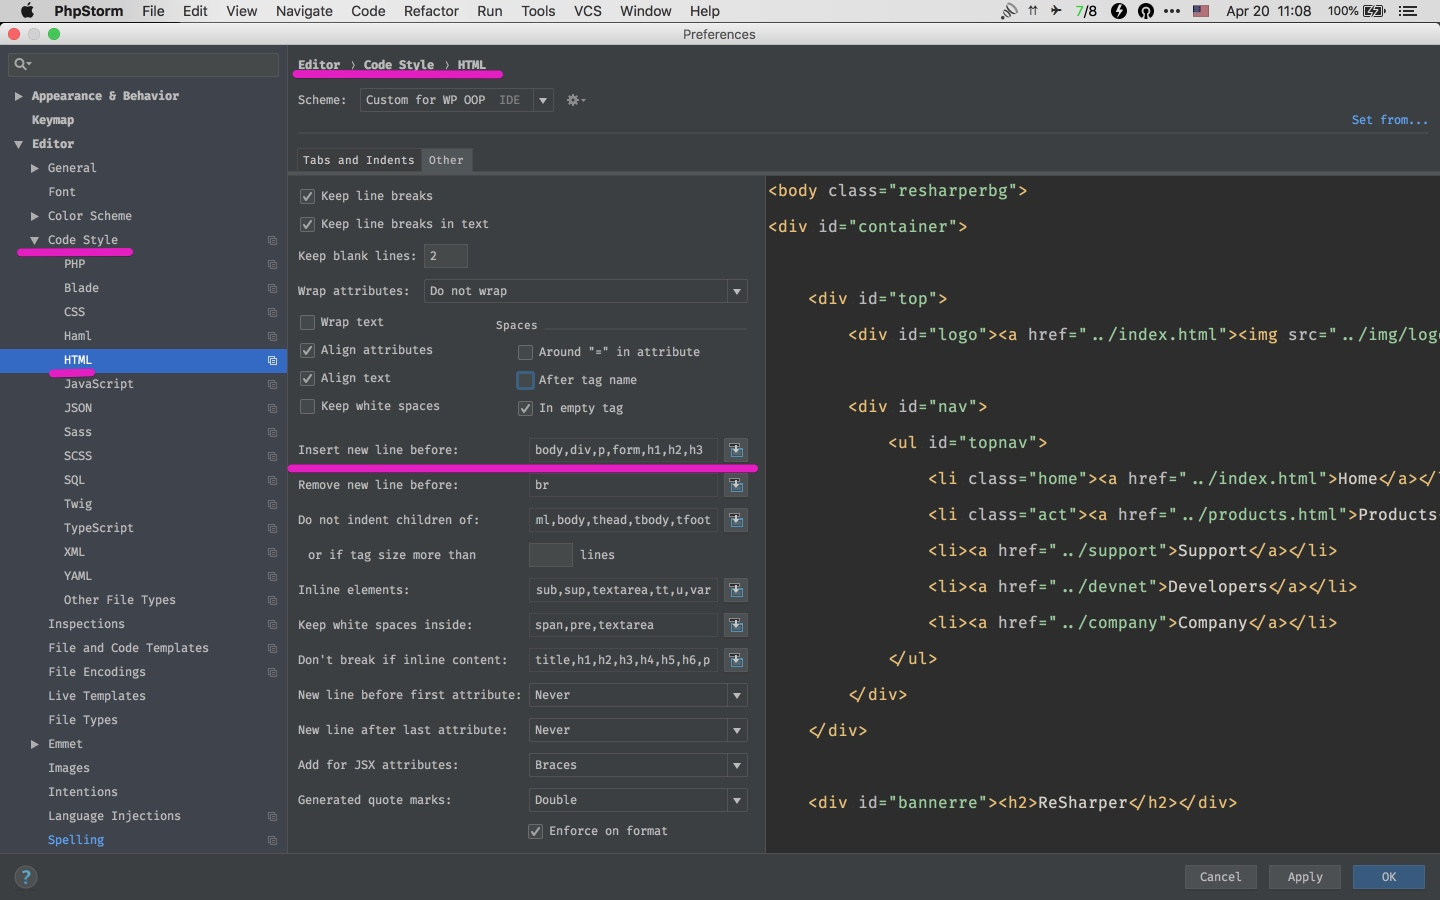Image resolution: width=1440 pixels, height=900 pixels.
Task: Open the VCS menu
Action: click(587, 11)
